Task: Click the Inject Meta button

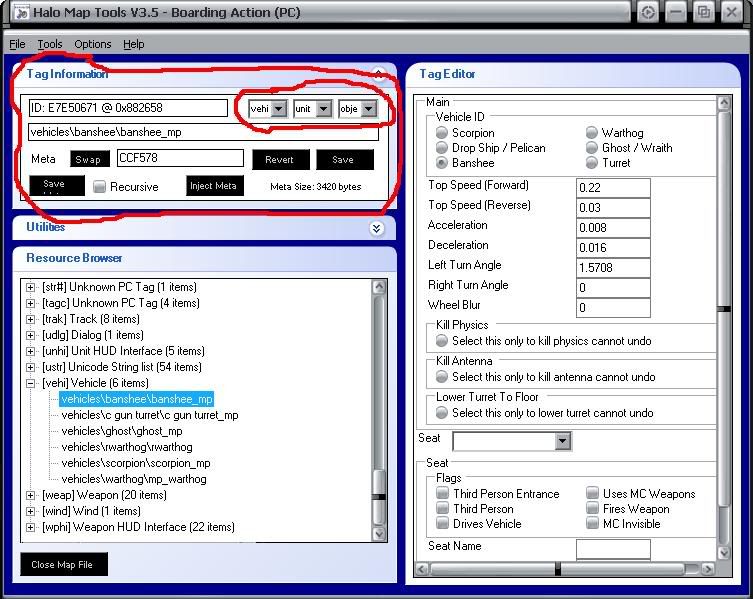Action: coord(215,185)
